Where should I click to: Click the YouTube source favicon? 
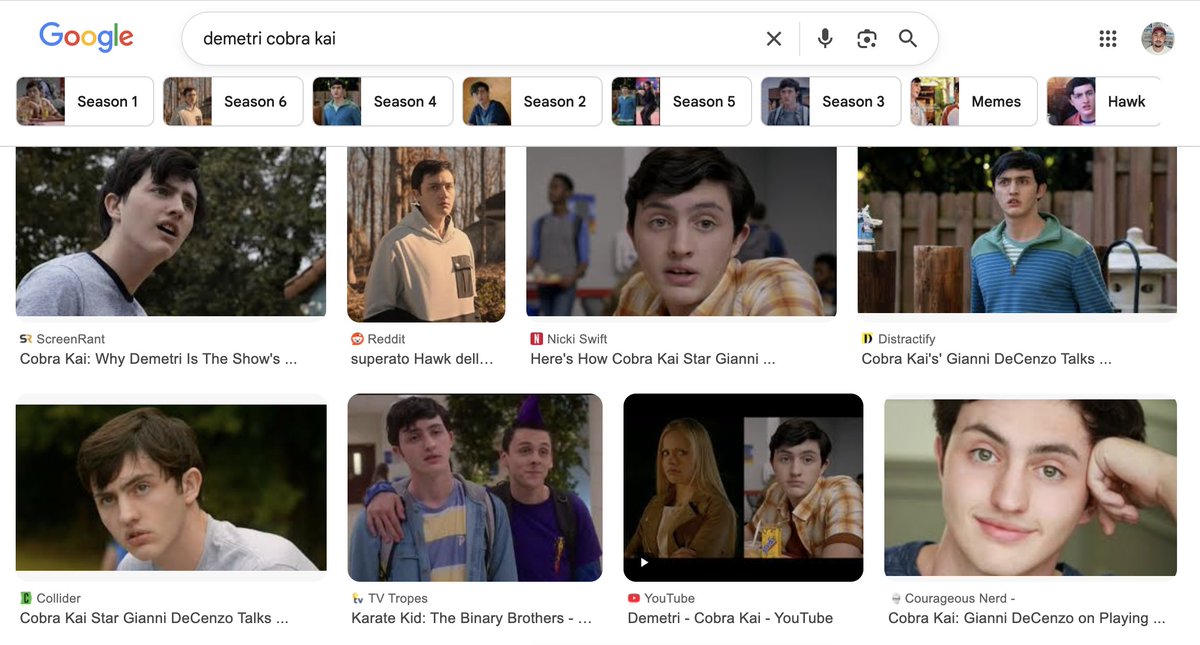(x=634, y=598)
